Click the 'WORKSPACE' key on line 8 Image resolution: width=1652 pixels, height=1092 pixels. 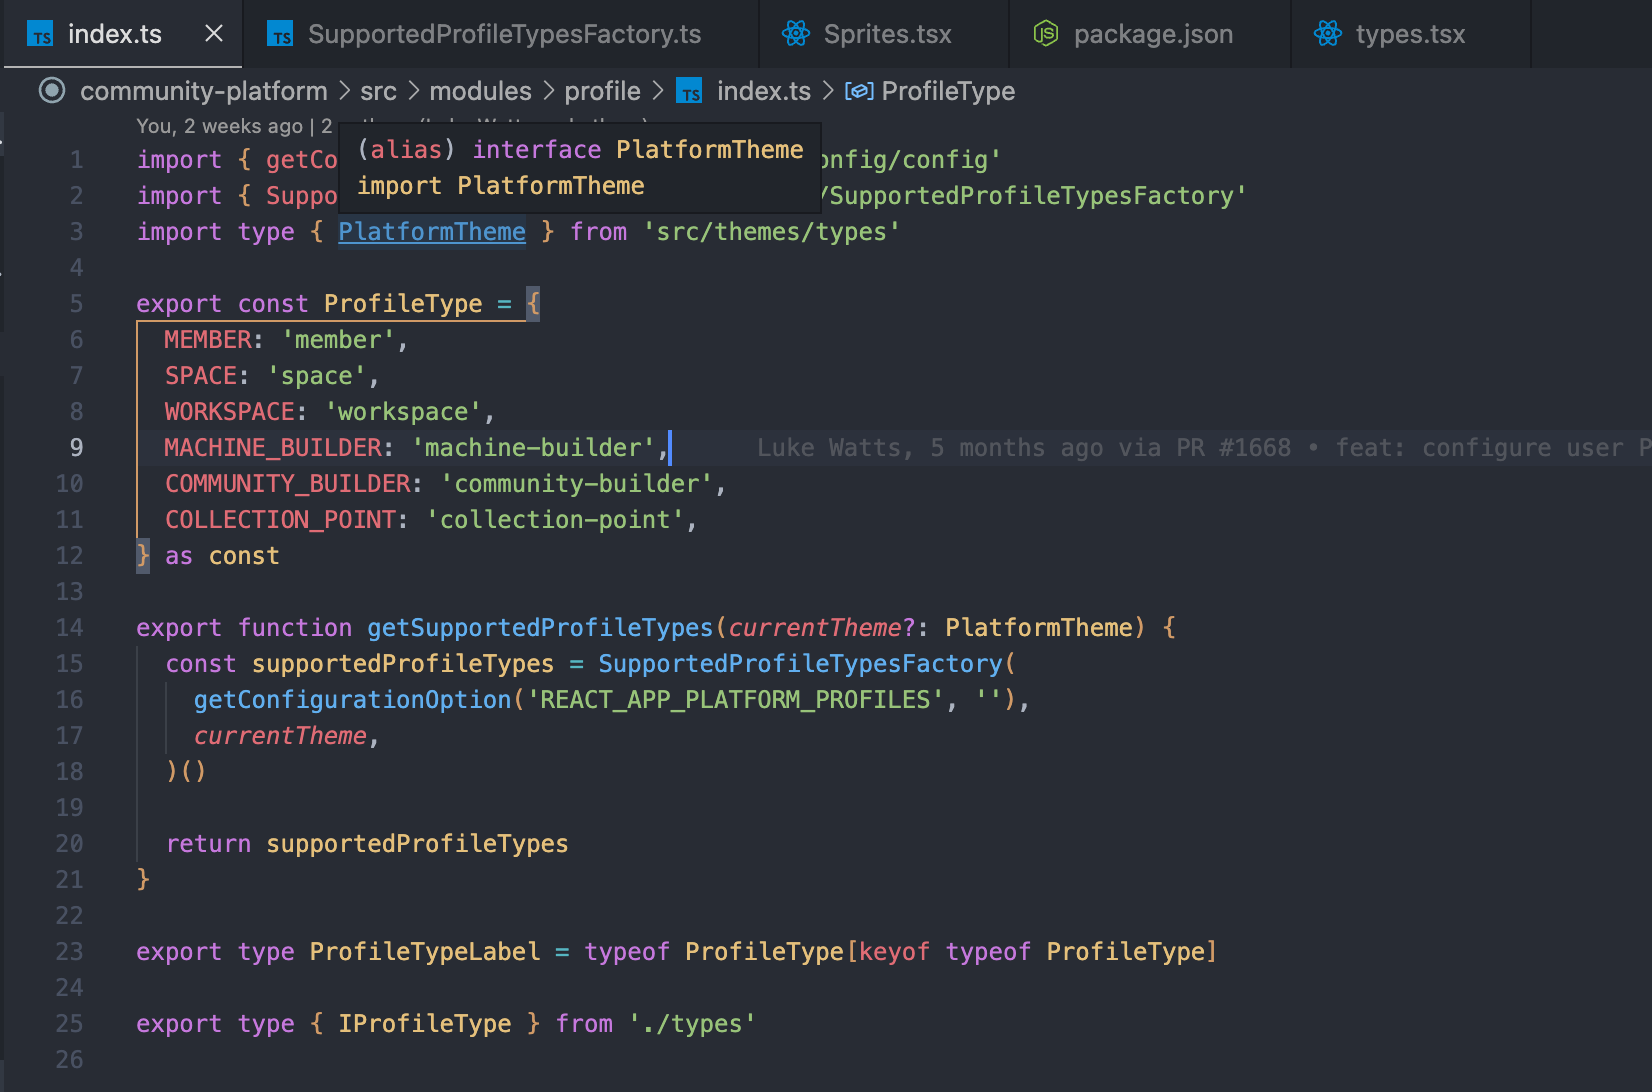point(230,412)
